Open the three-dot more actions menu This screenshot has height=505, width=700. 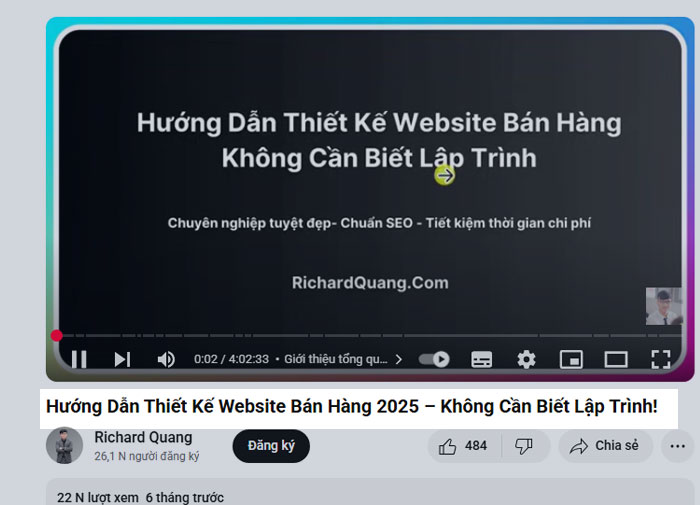(678, 446)
